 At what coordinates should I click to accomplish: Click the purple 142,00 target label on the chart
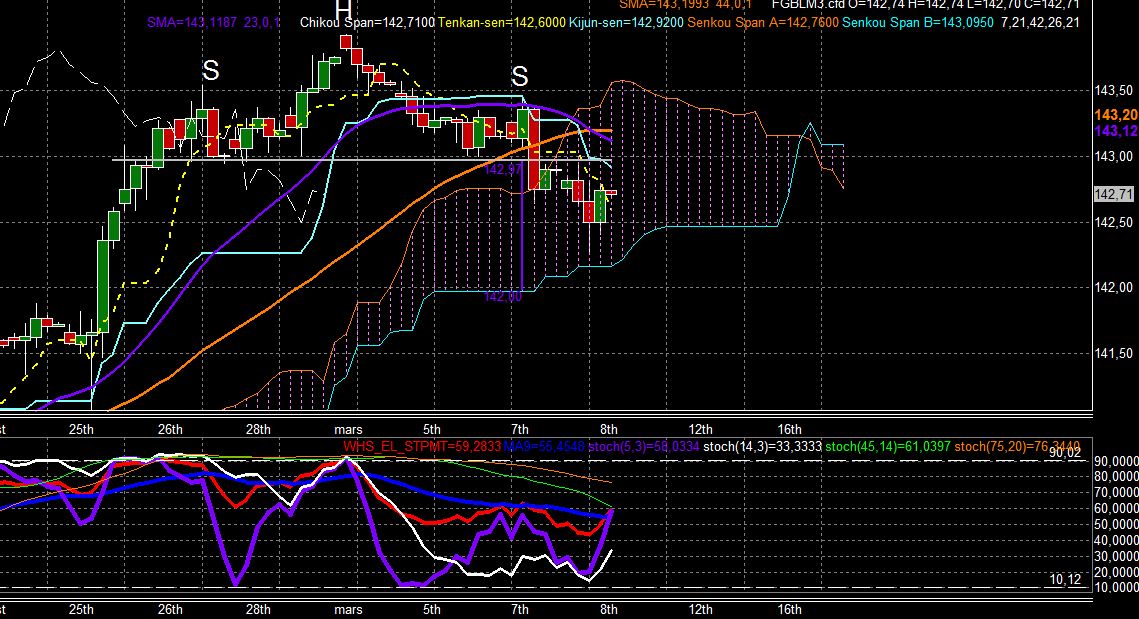[503, 296]
